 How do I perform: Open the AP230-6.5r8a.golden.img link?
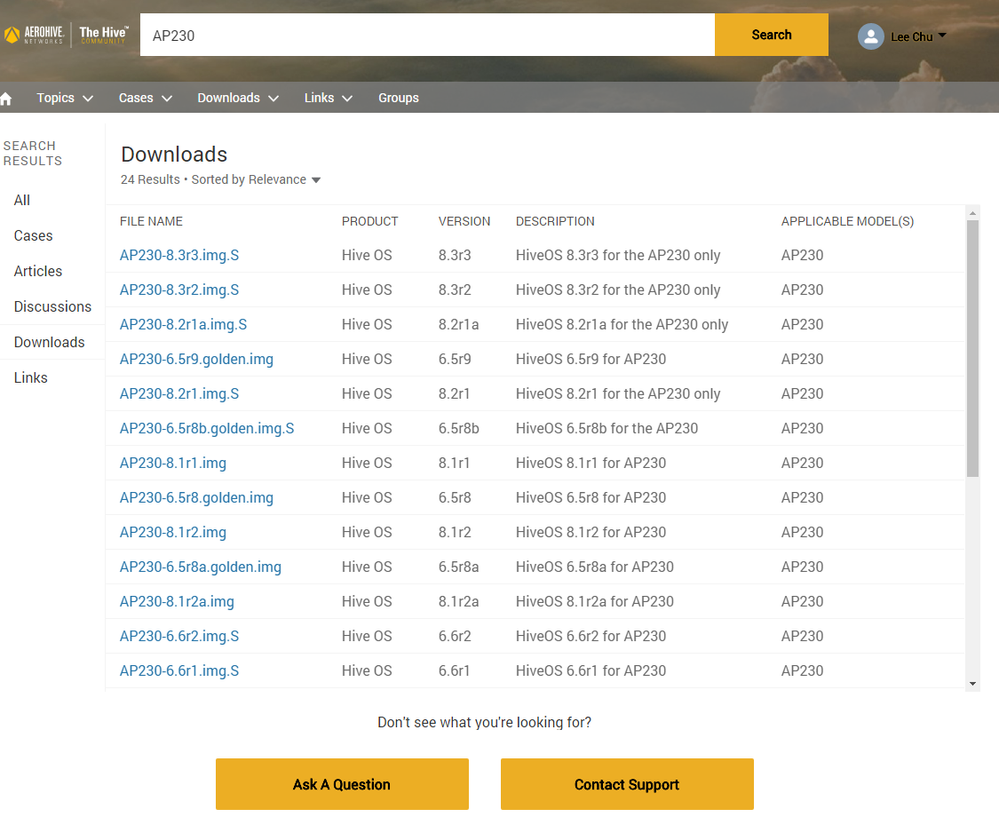[x=200, y=567]
